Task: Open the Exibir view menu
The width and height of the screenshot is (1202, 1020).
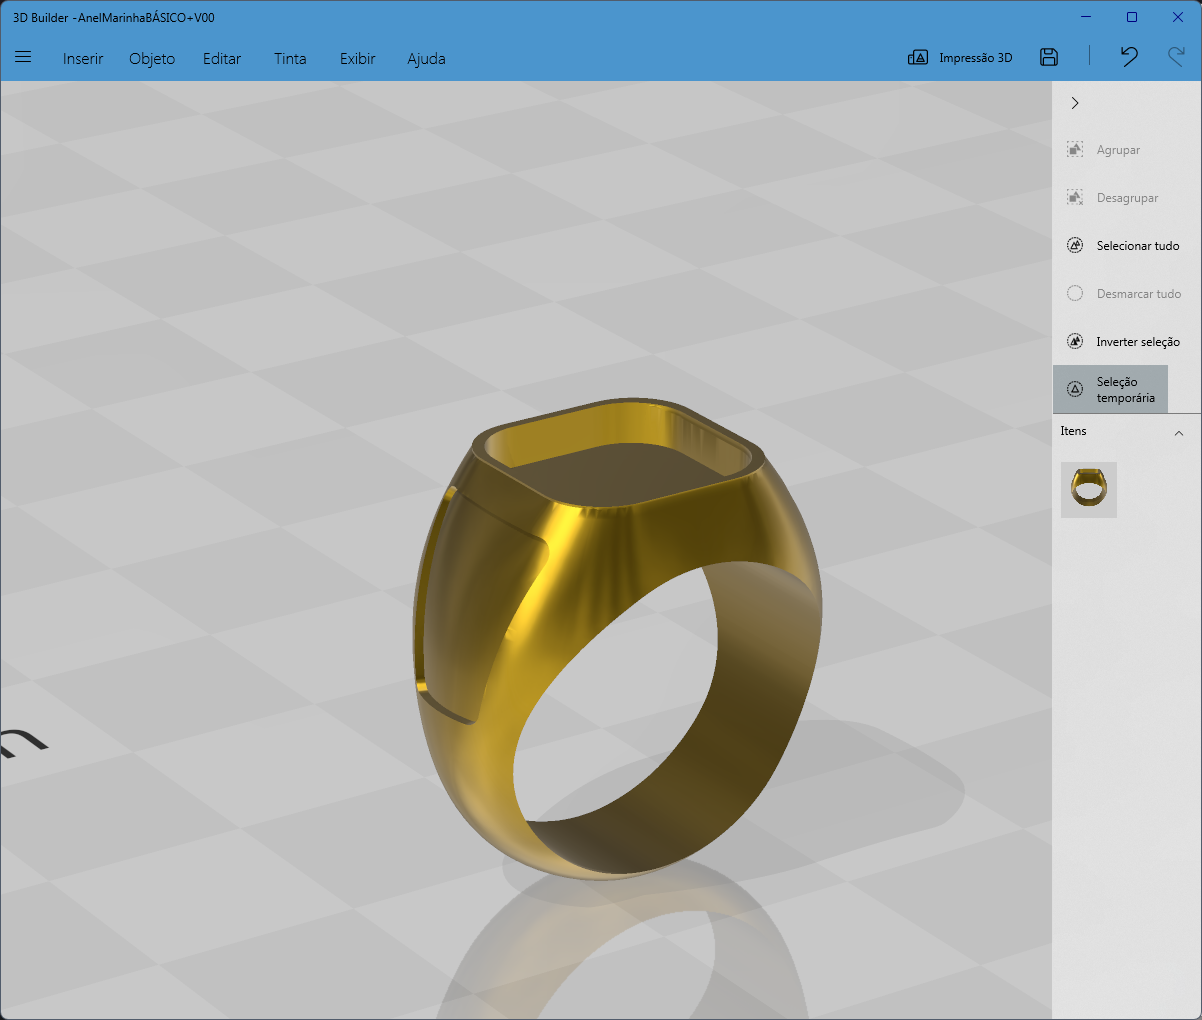Action: [358, 59]
